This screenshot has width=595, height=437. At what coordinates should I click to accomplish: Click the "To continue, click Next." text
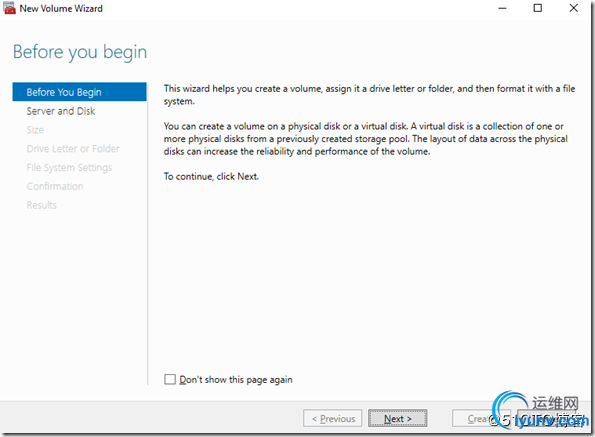211,176
